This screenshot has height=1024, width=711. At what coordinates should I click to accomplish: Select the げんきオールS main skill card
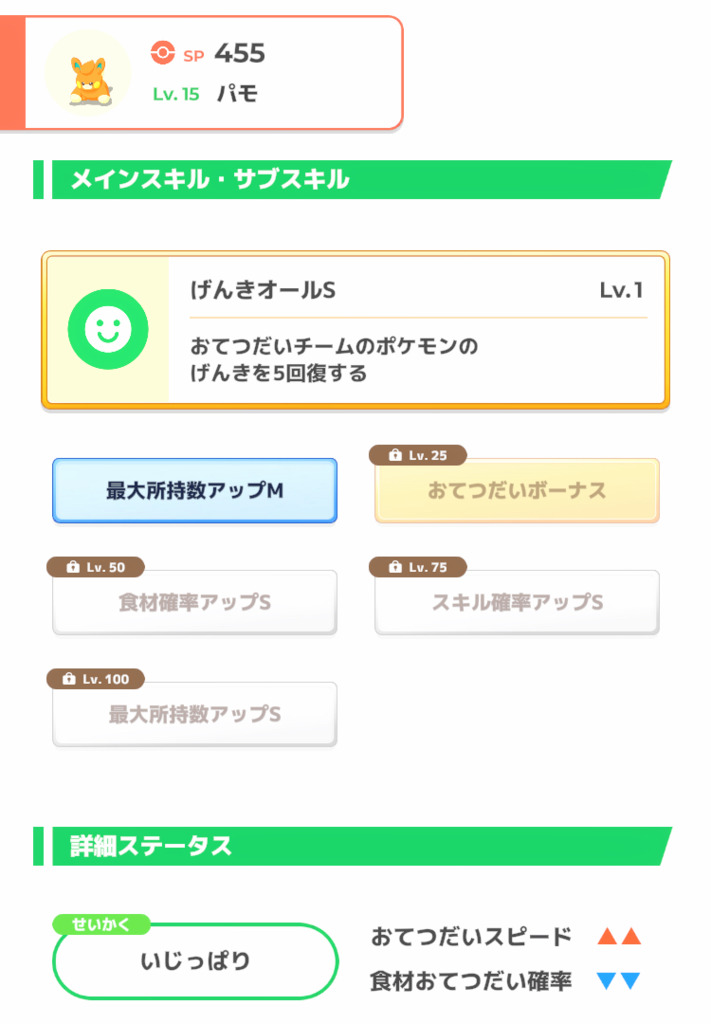356,330
